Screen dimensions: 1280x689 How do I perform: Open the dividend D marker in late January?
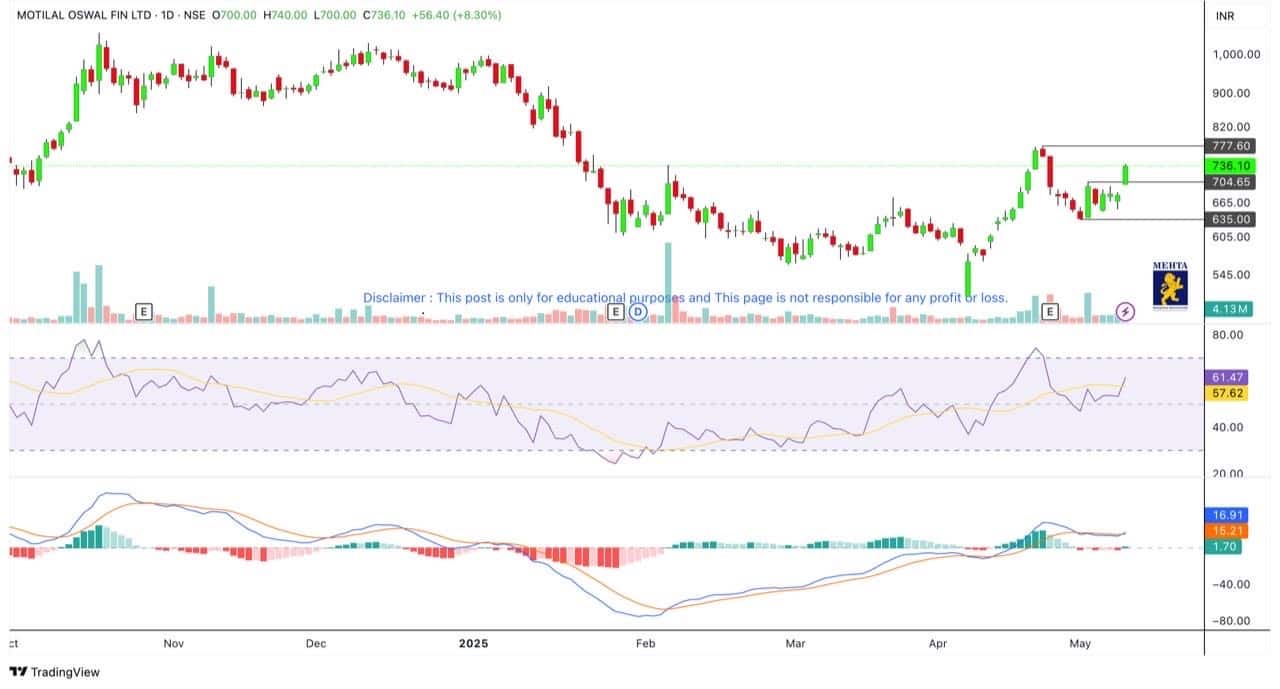pyautogui.click(x=637, y=312)
